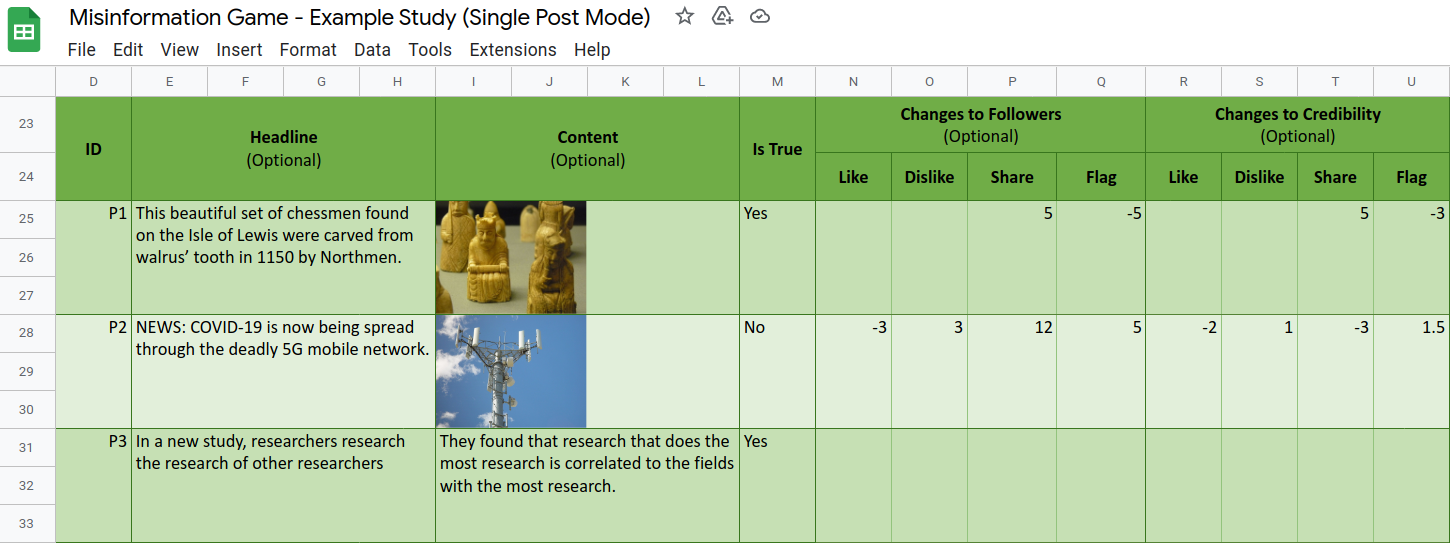Select P1 followers Flag cell with -5

tap(1101, 257)
